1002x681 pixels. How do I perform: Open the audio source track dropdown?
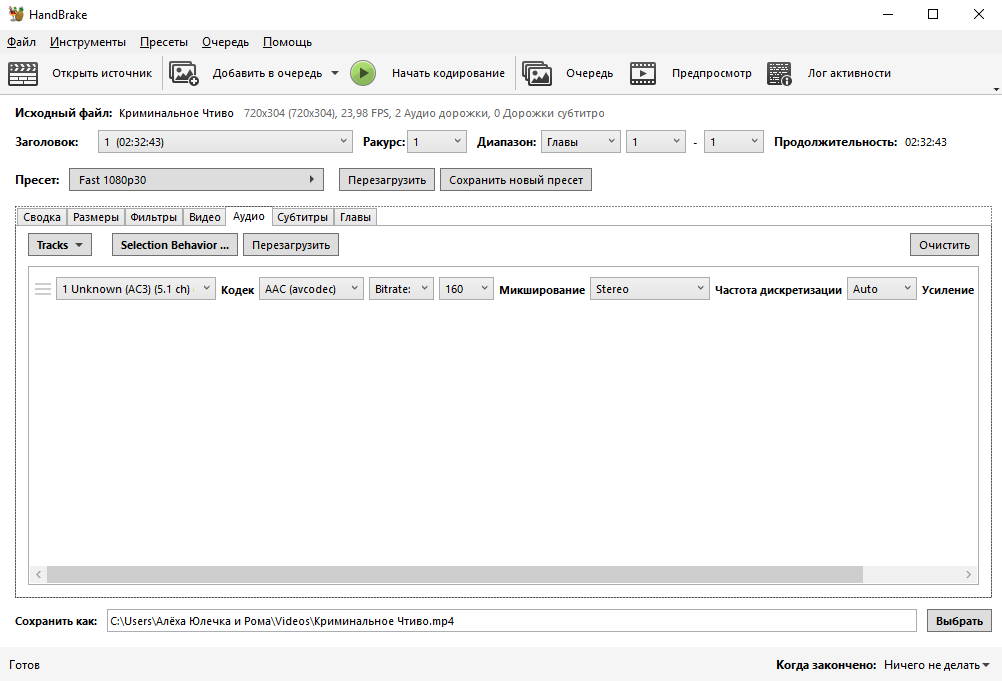135,289
